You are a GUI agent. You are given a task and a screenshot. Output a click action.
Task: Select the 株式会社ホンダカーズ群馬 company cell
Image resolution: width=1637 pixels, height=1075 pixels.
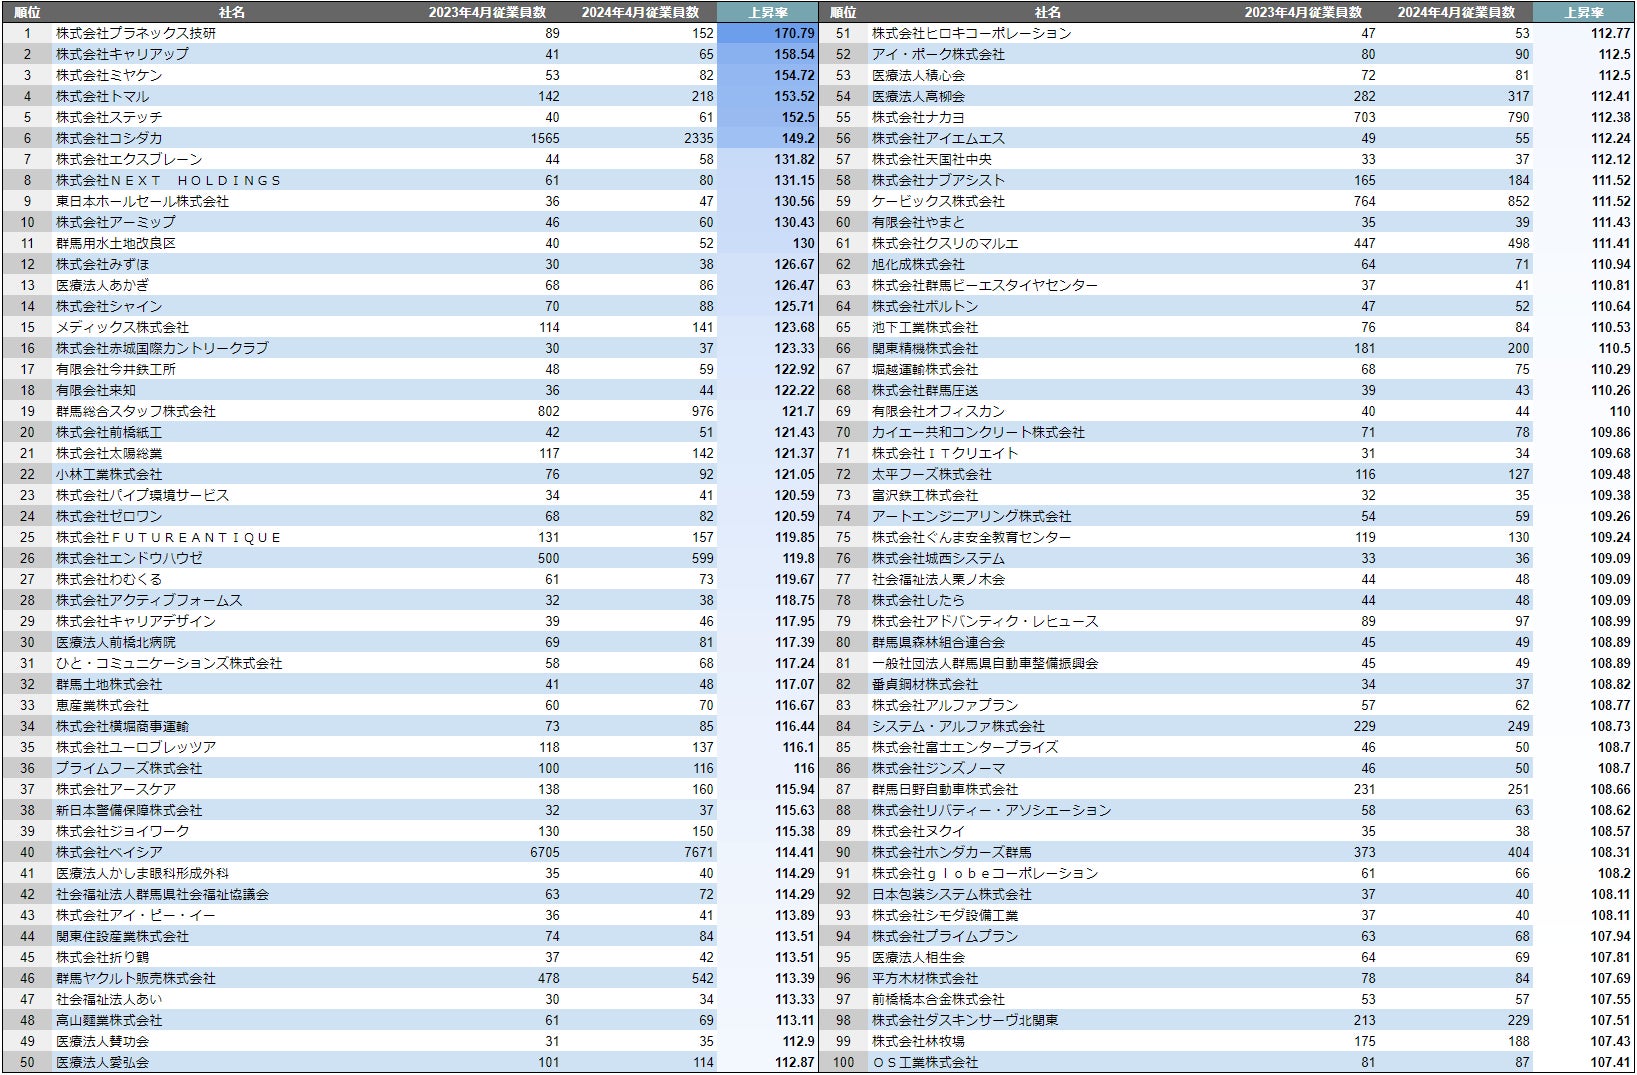coord(952,852)
